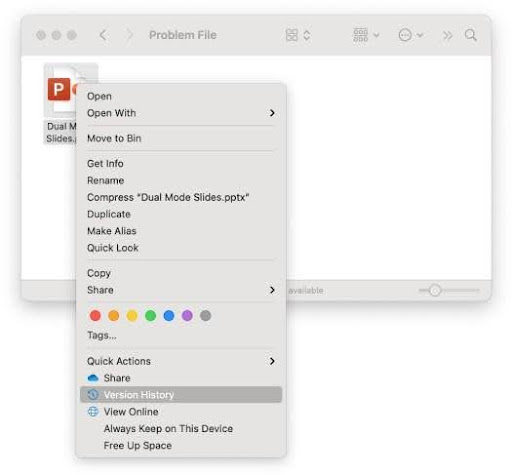512x475 pixels.
Task: Expand the Open With submenu
Action: pos(181,113)
